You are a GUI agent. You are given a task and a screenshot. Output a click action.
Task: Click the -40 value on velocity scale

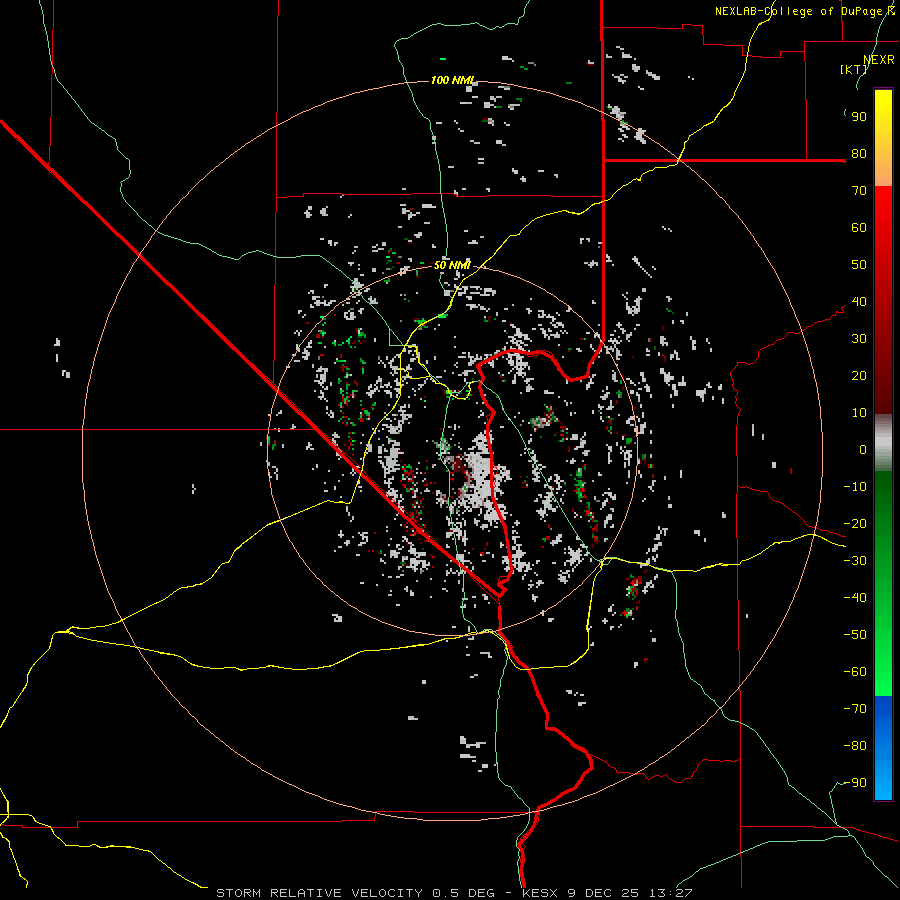[x=855, y=598]
